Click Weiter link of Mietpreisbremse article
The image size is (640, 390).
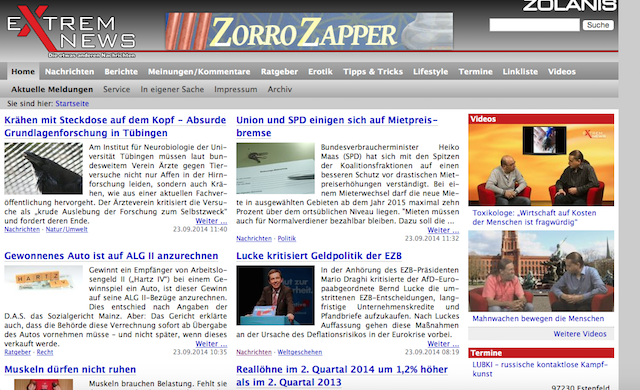443,230
